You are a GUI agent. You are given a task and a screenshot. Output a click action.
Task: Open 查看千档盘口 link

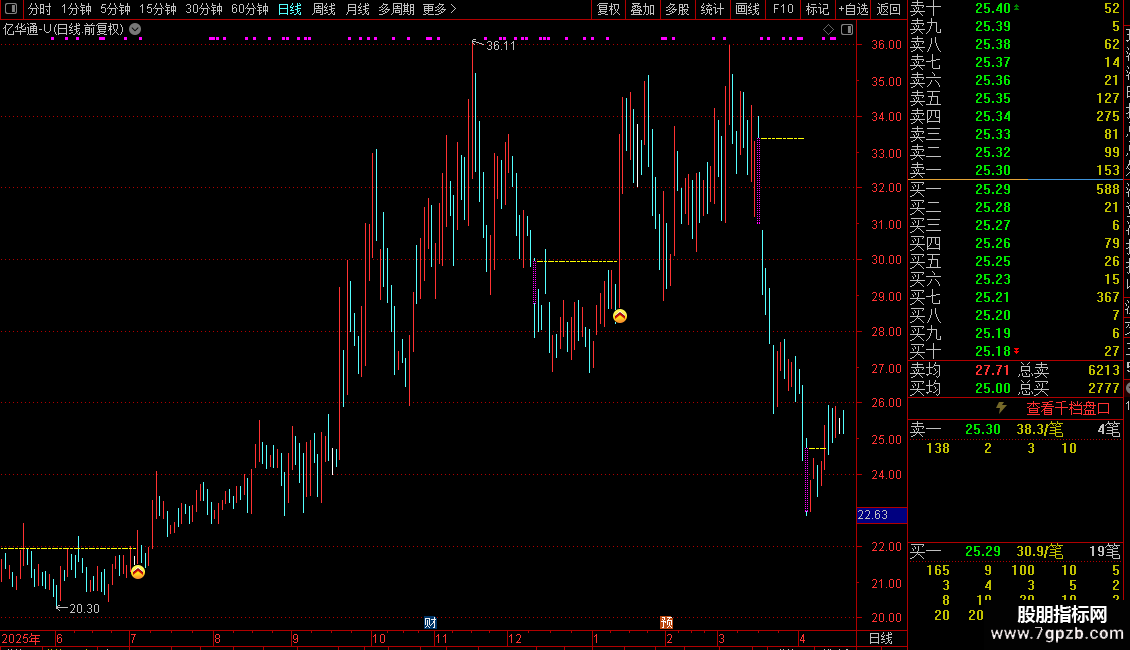click(1068, 409)
